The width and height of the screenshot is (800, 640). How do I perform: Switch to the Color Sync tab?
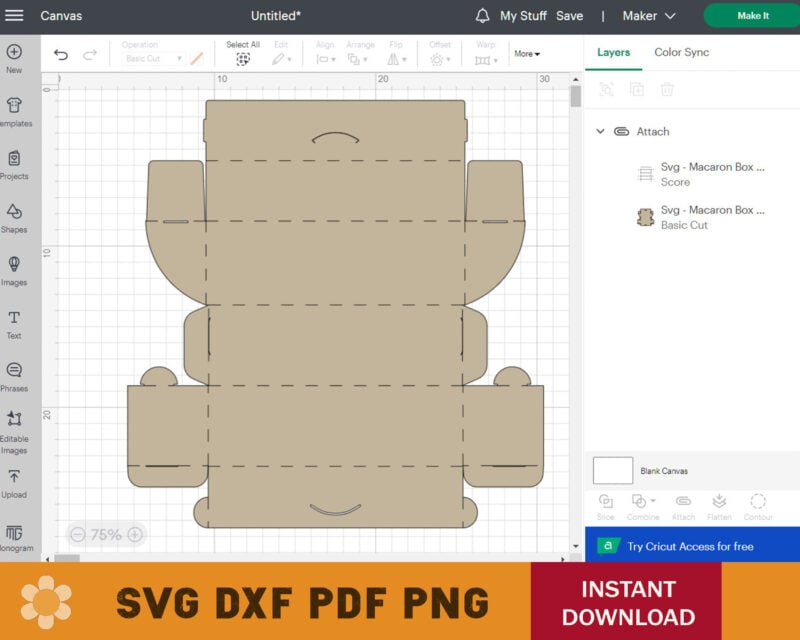(682, 52)
